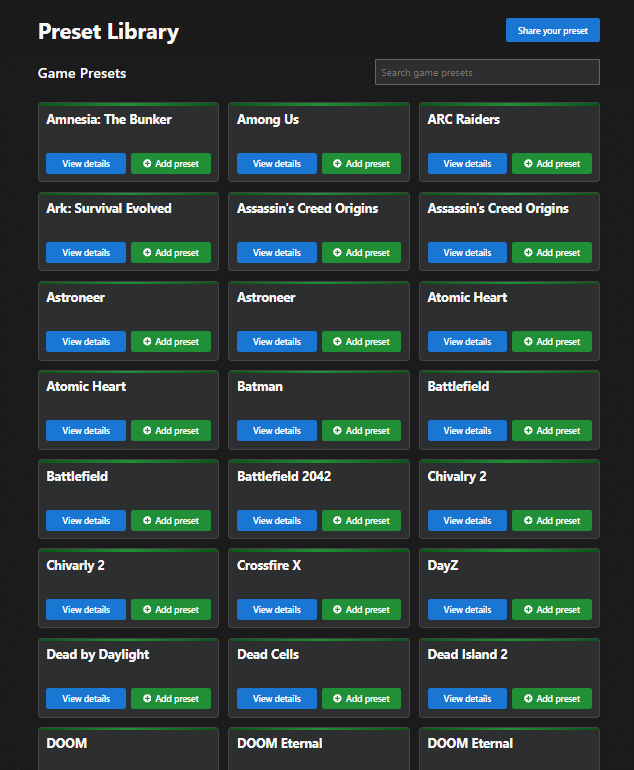634x770 pixels.
Task: Click the Batman card title
Action: tap(260, 386)
